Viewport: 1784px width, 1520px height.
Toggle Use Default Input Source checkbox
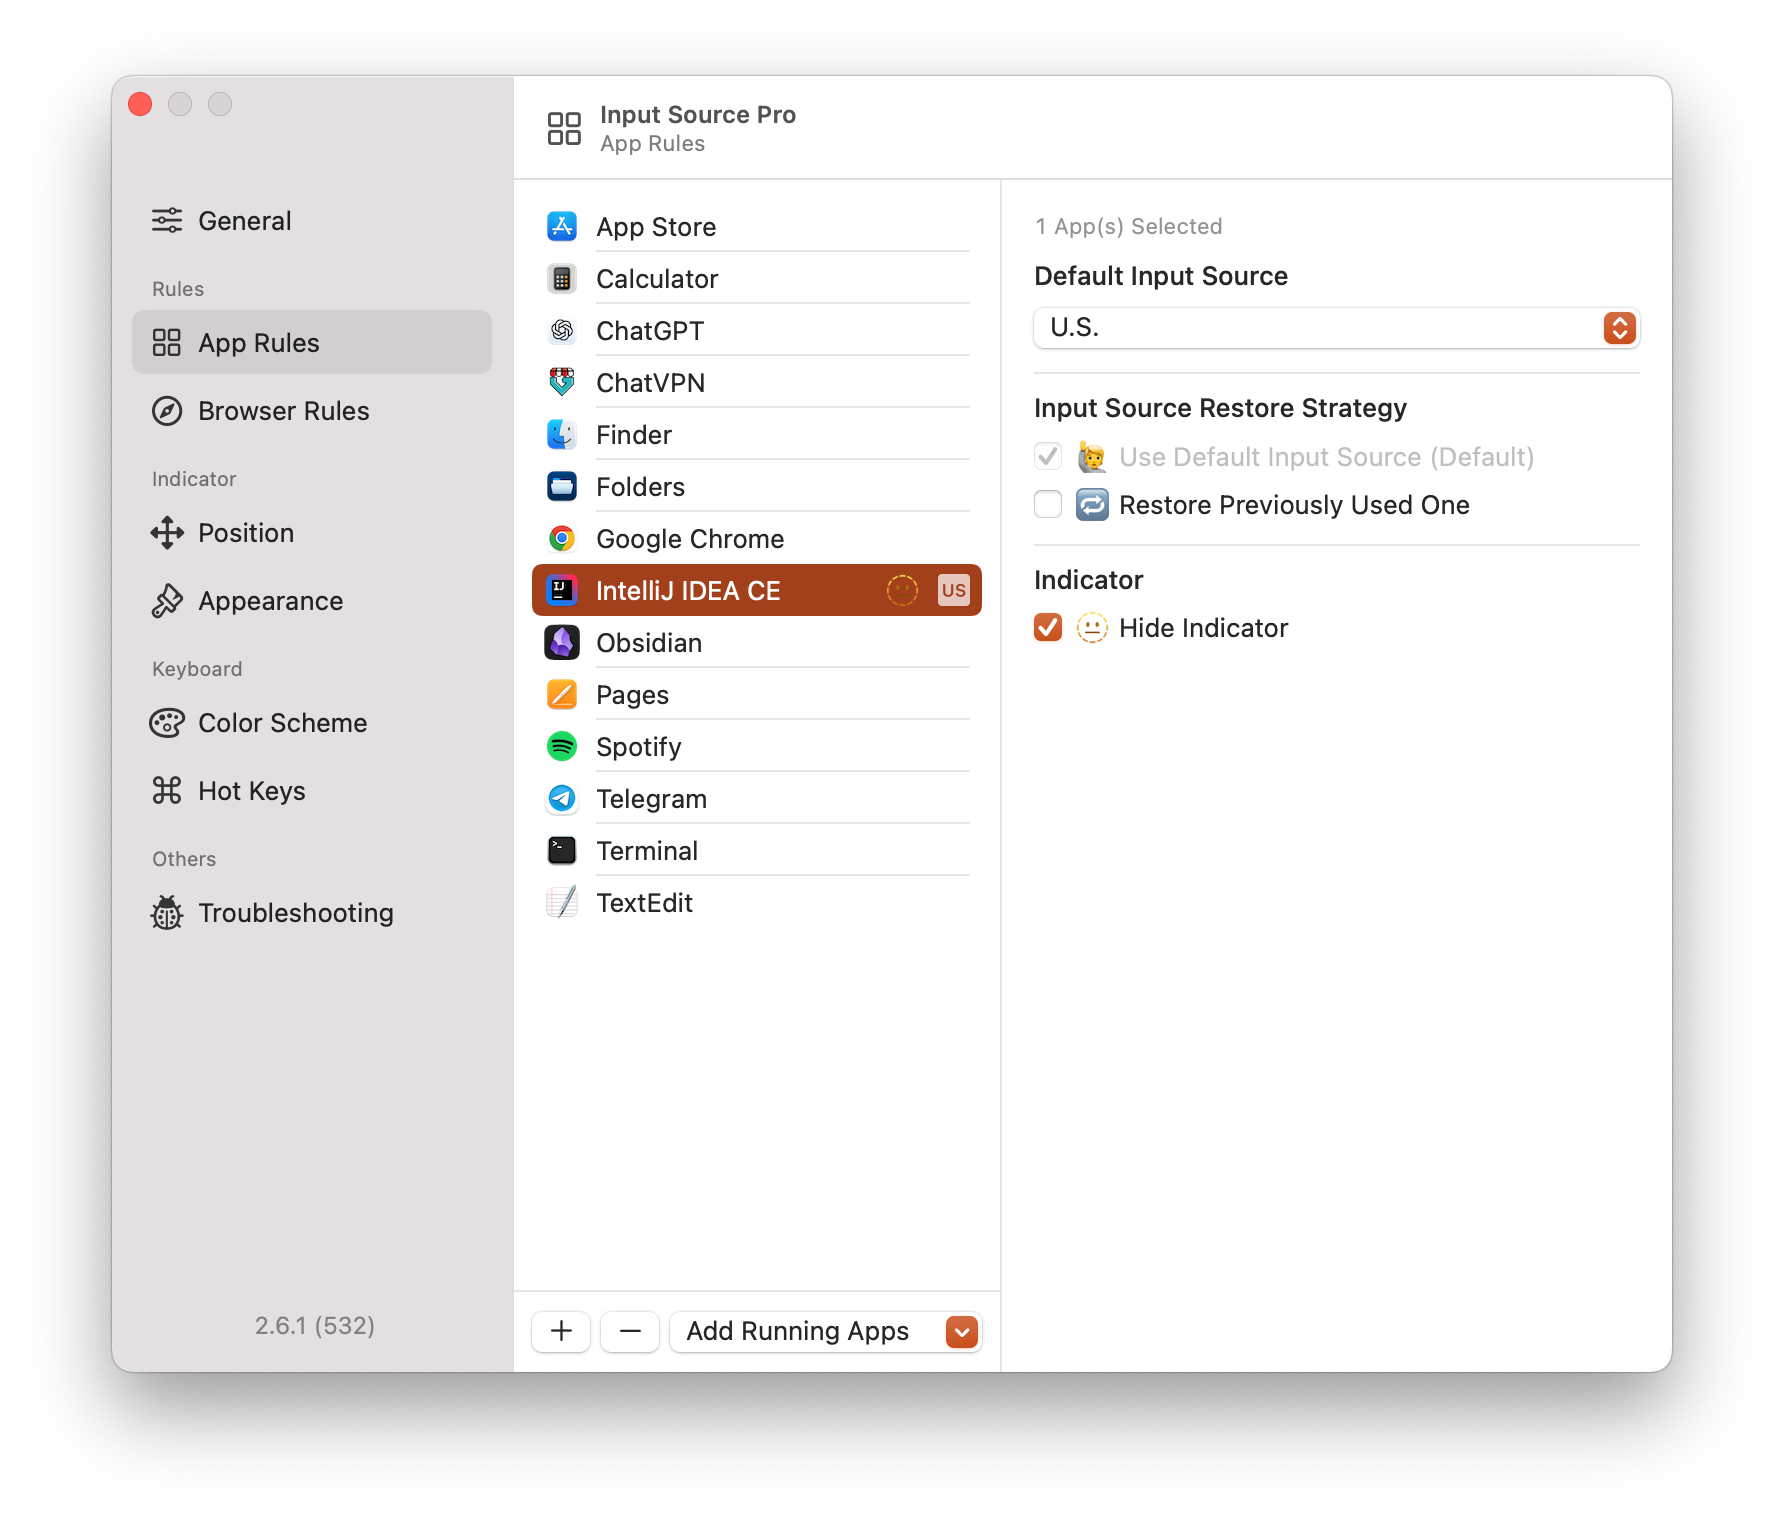[1048, 457]
